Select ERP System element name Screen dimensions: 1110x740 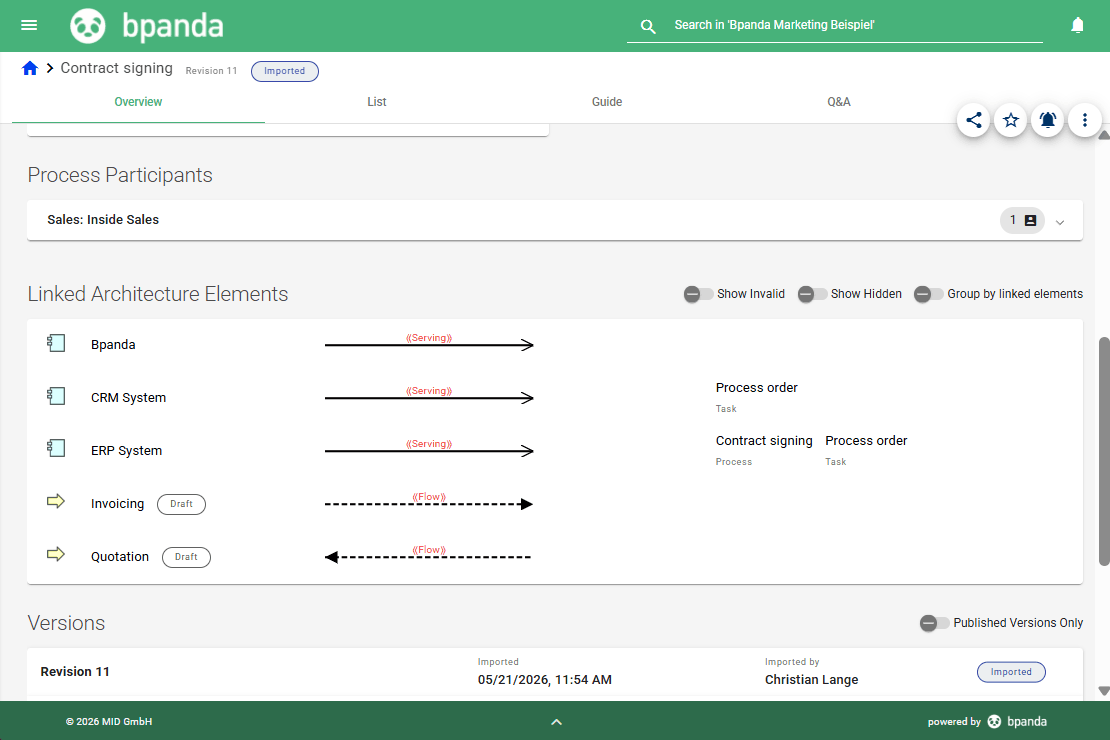tap(126, 451)
